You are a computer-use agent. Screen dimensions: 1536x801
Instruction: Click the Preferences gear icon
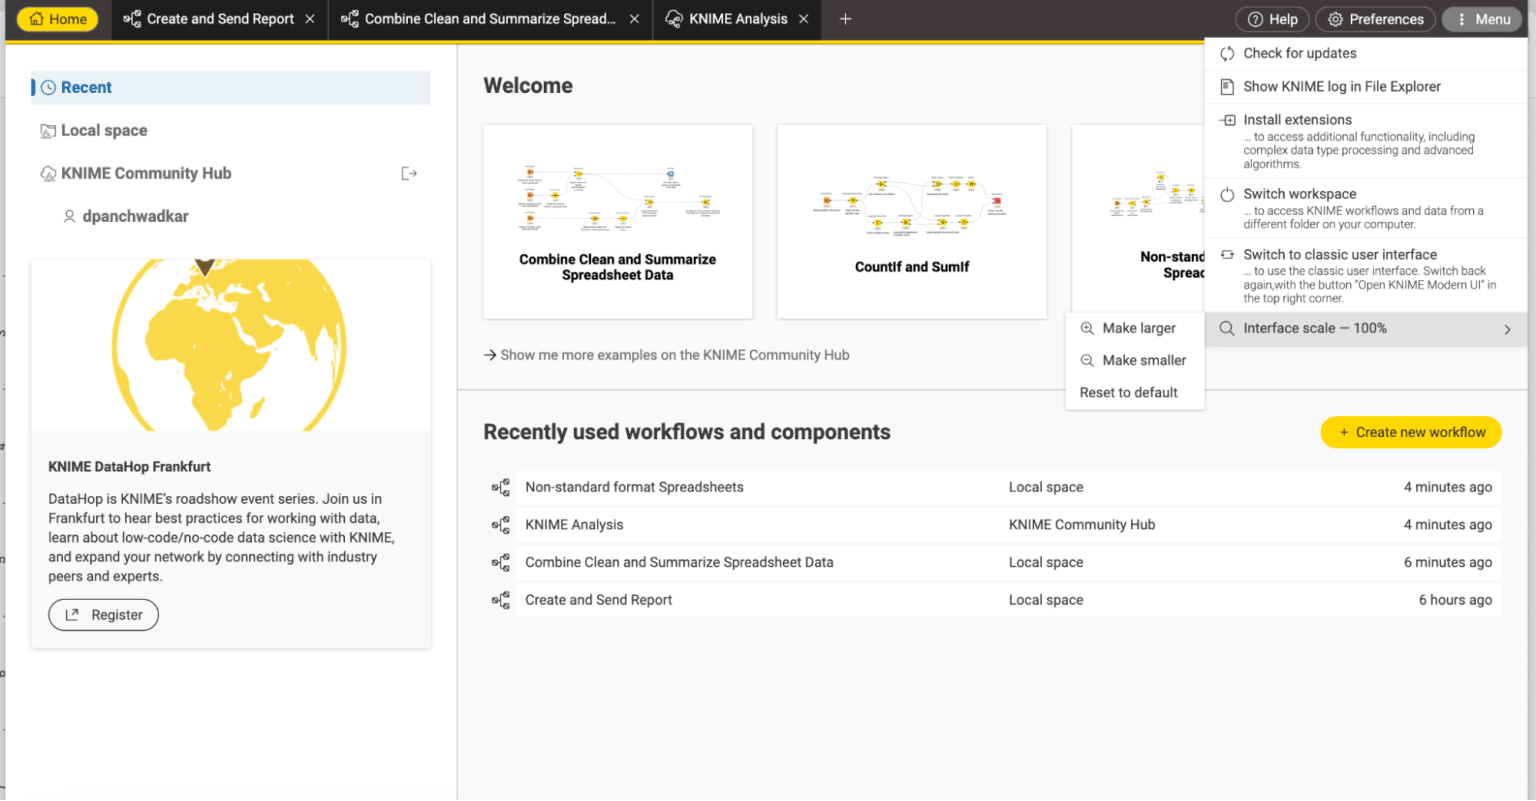point(1334,19)
